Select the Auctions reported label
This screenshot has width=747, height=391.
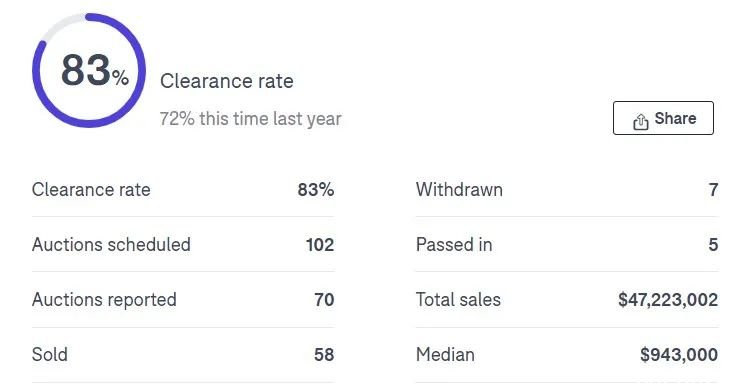104,300
